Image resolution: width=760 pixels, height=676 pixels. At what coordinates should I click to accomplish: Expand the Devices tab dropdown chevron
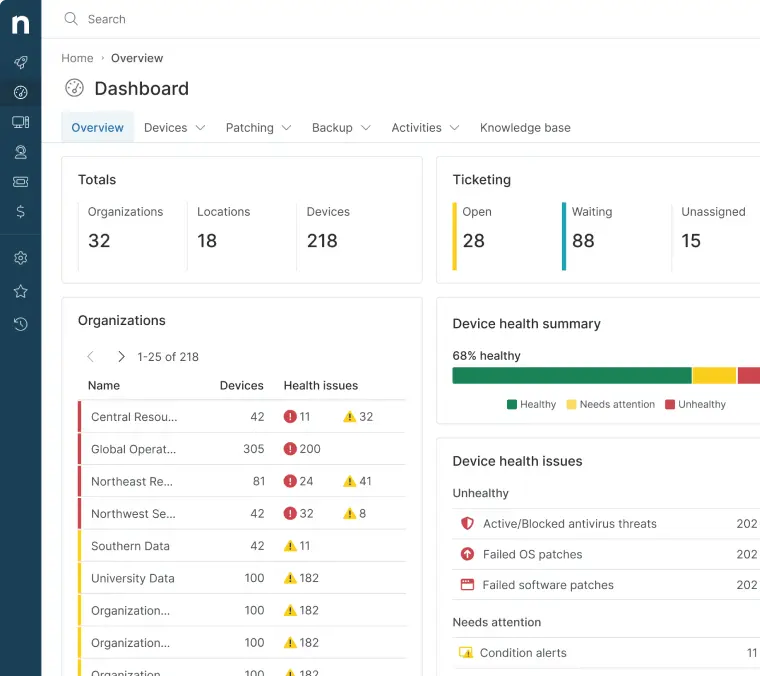tap(200, 127)
